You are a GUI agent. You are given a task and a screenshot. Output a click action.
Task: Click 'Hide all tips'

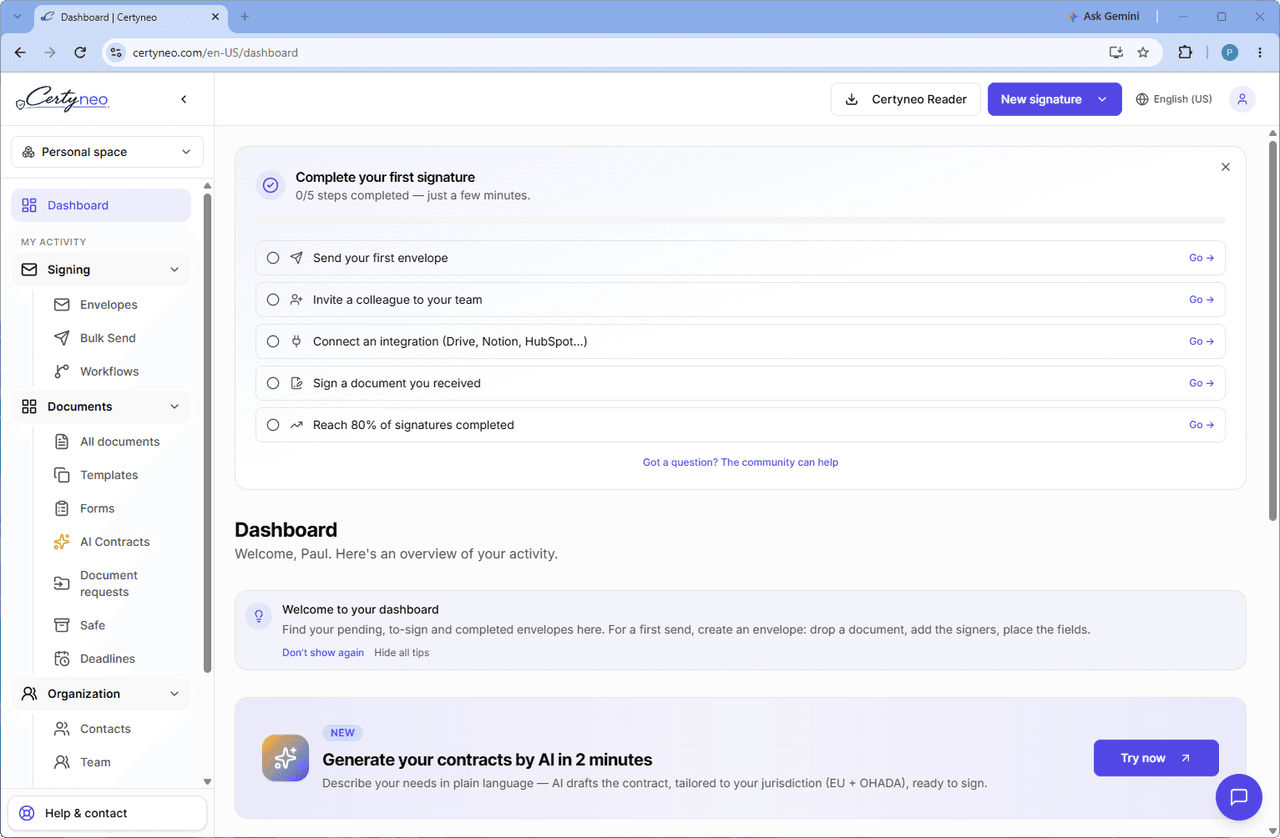(402, 653)
